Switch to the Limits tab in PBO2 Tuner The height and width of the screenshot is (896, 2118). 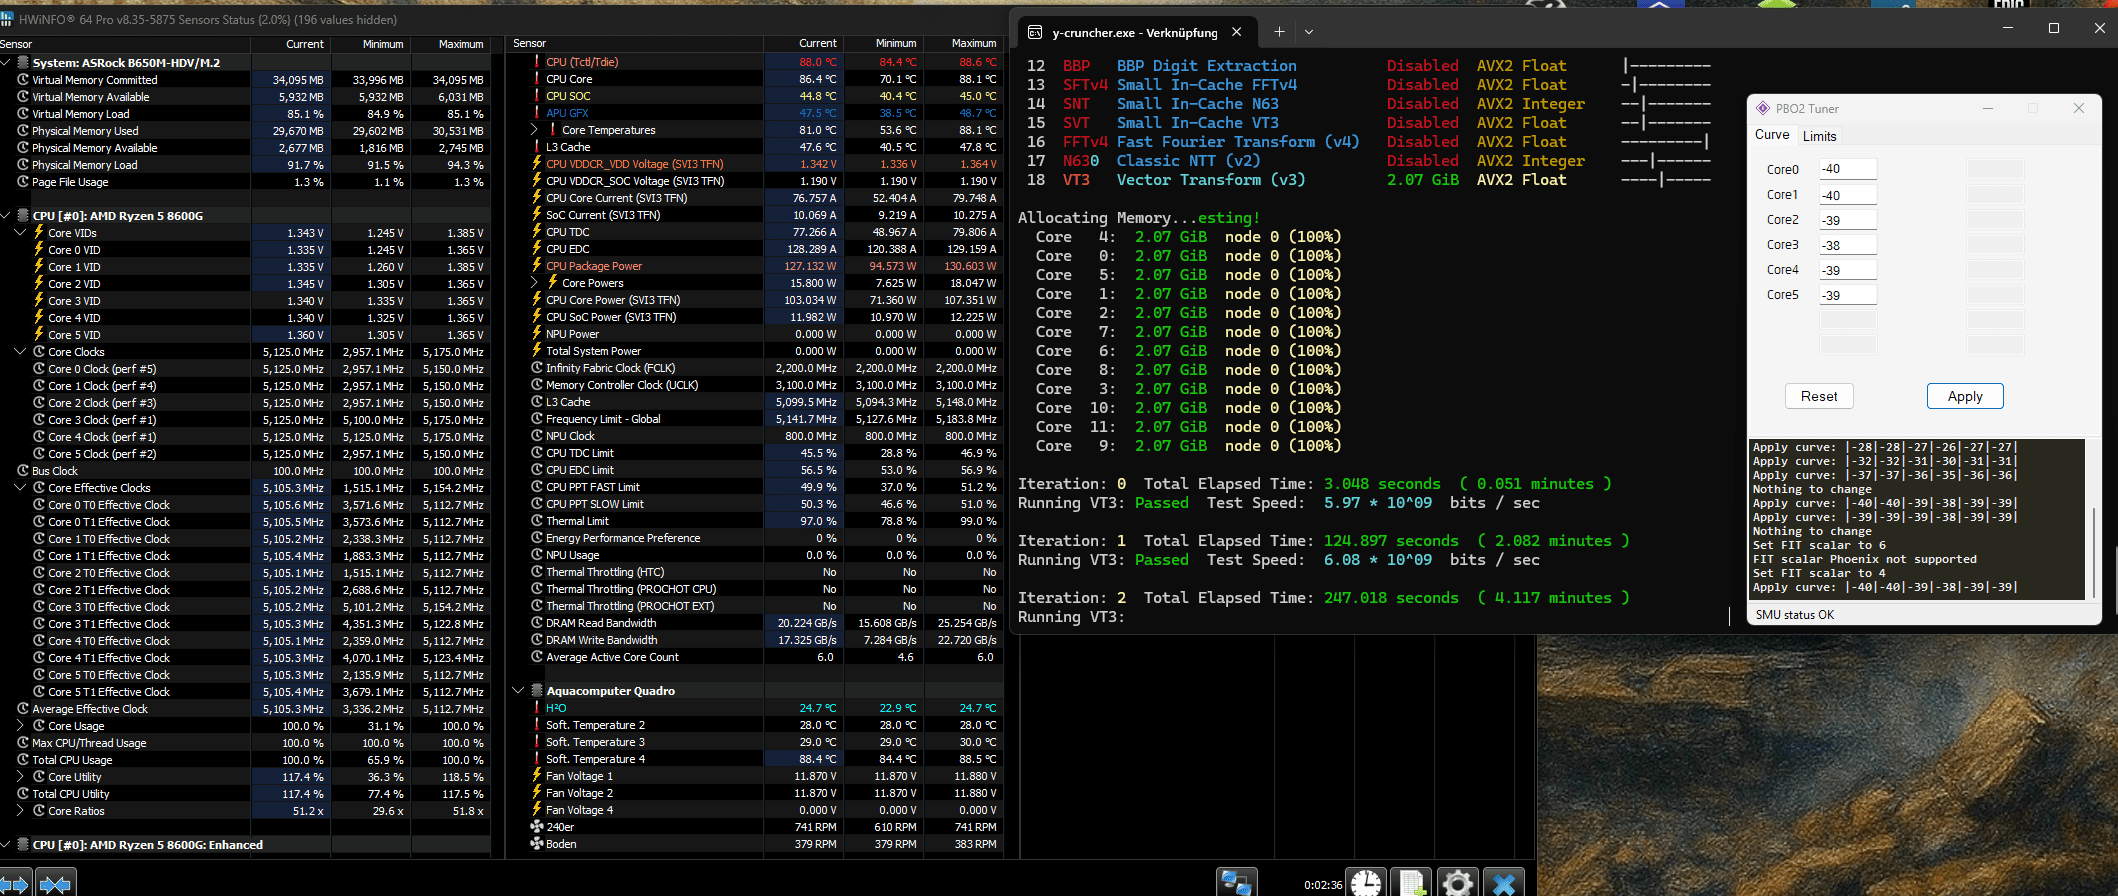1820,136
